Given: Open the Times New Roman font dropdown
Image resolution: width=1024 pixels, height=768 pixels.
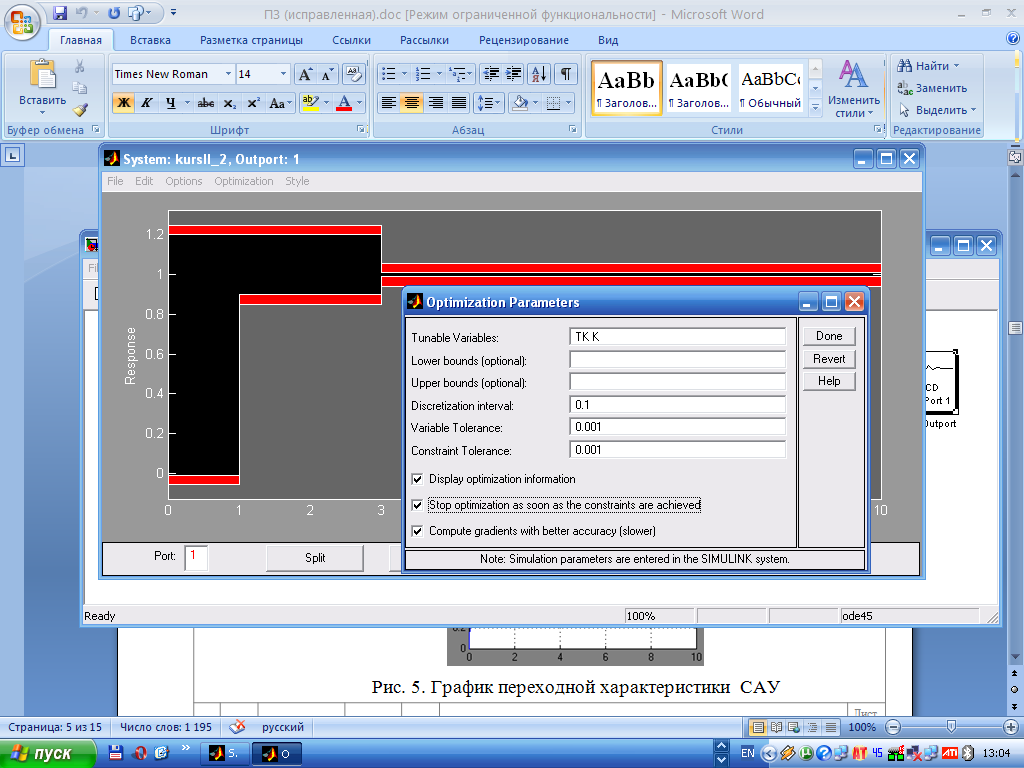Looking at the screenshot, I should point(228,74).
